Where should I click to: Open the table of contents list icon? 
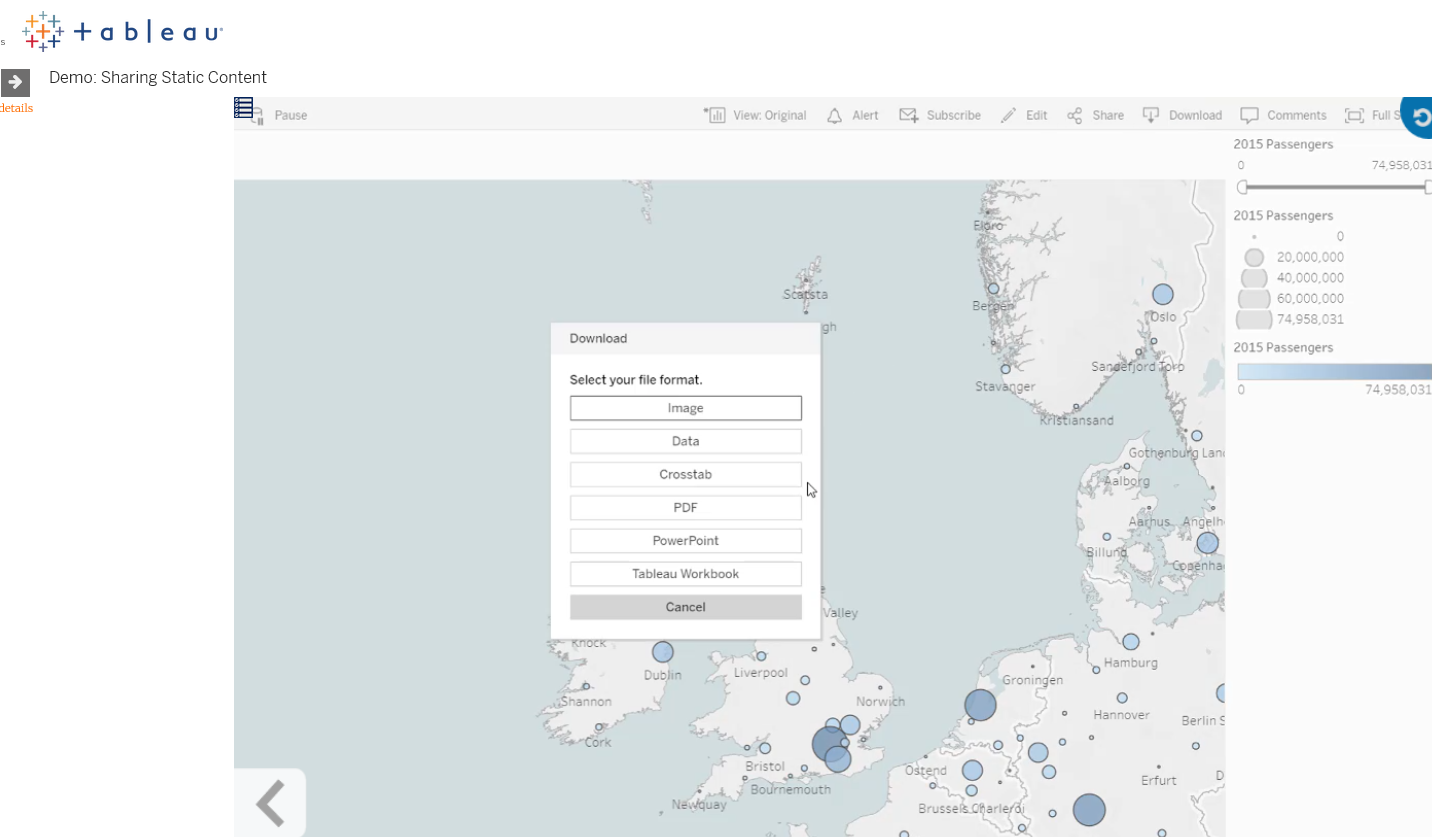click(x=243, y=108)
